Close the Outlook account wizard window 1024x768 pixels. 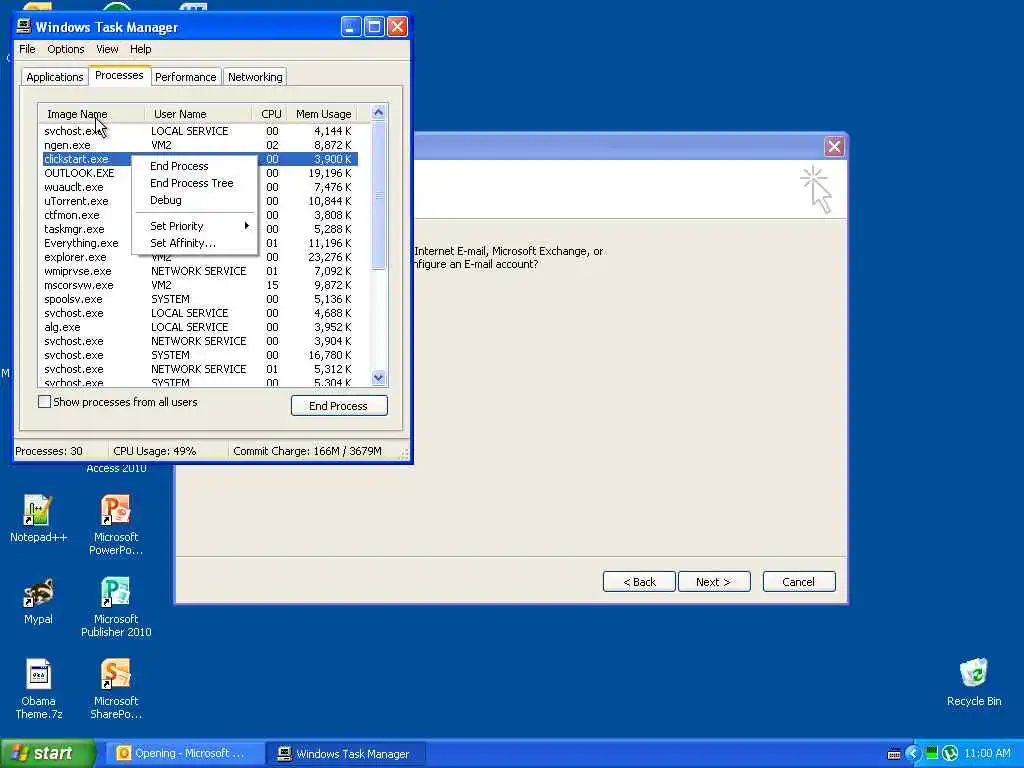[x=834, y=146]
